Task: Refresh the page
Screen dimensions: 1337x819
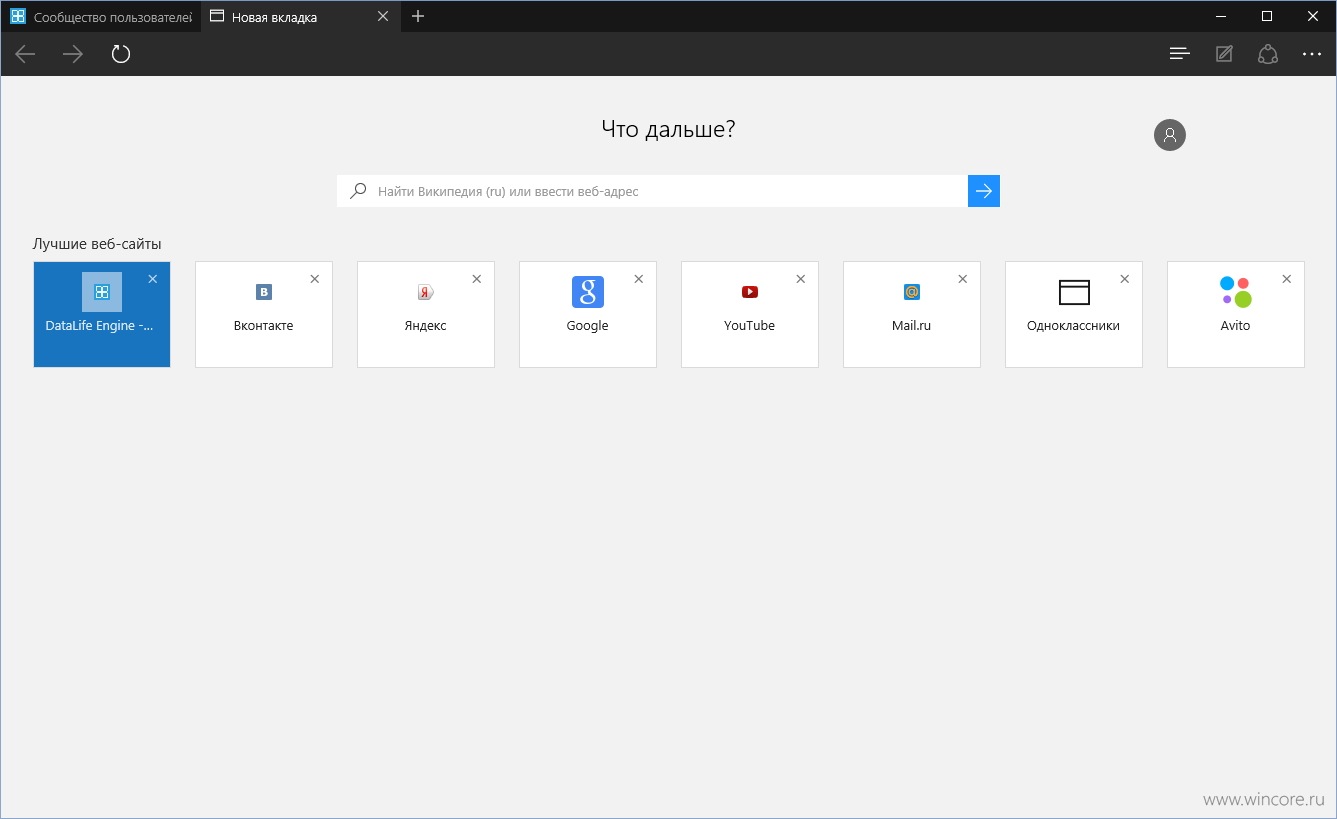Action: point(121,54)
